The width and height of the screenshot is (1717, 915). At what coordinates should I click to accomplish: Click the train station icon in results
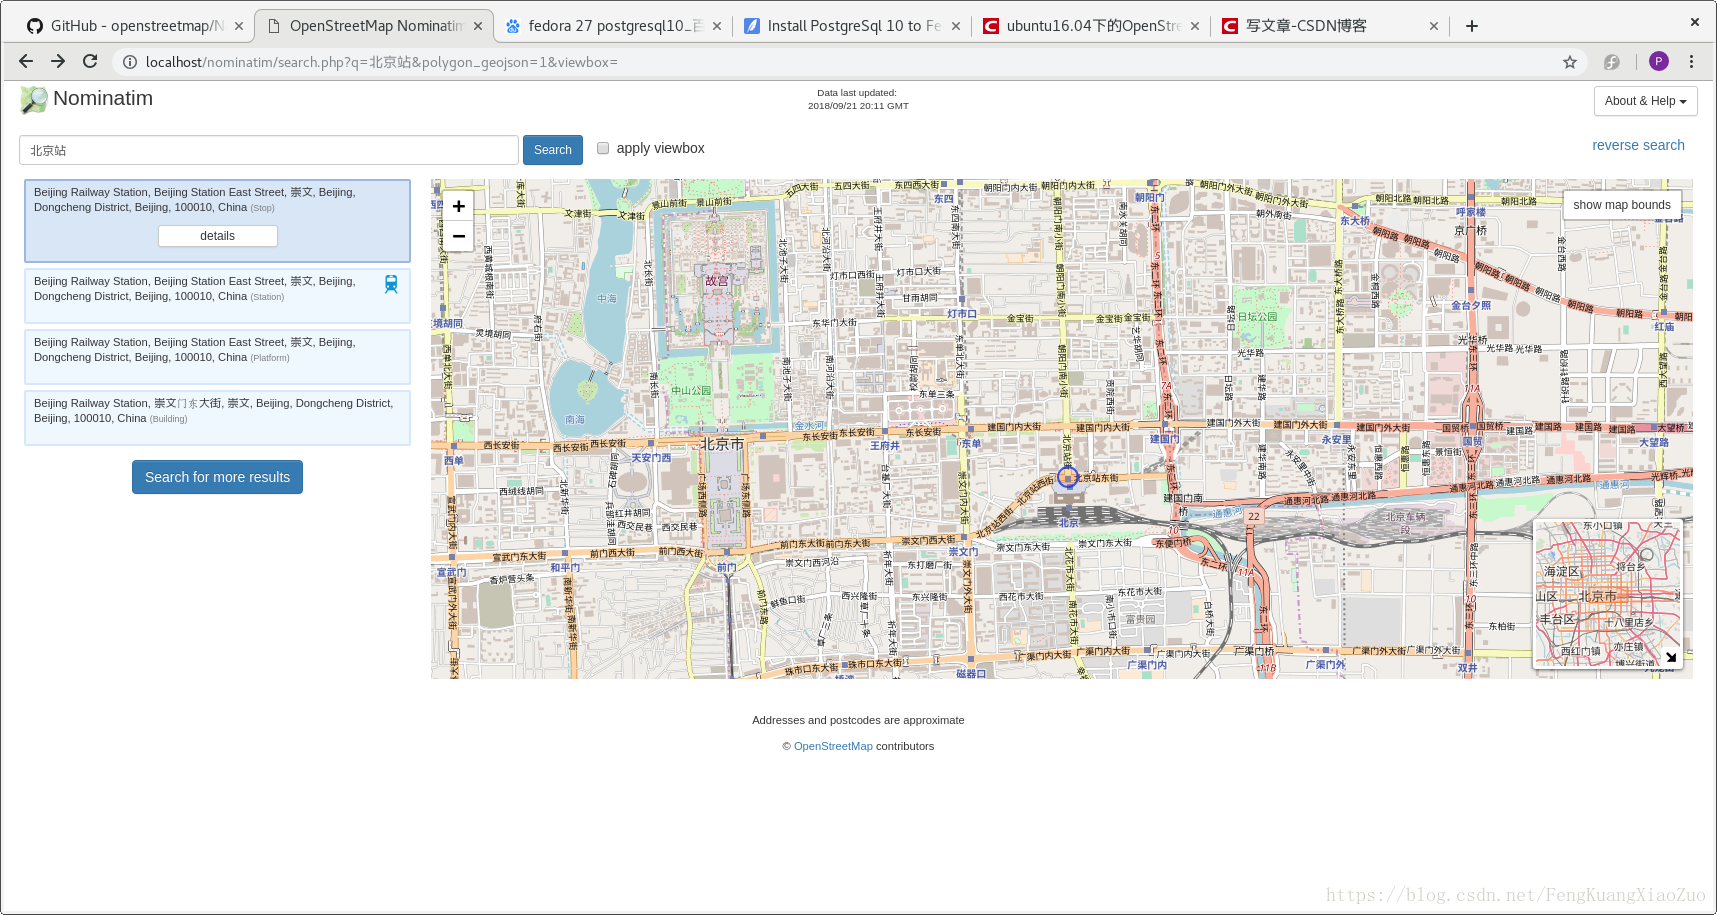pos(391,284)
